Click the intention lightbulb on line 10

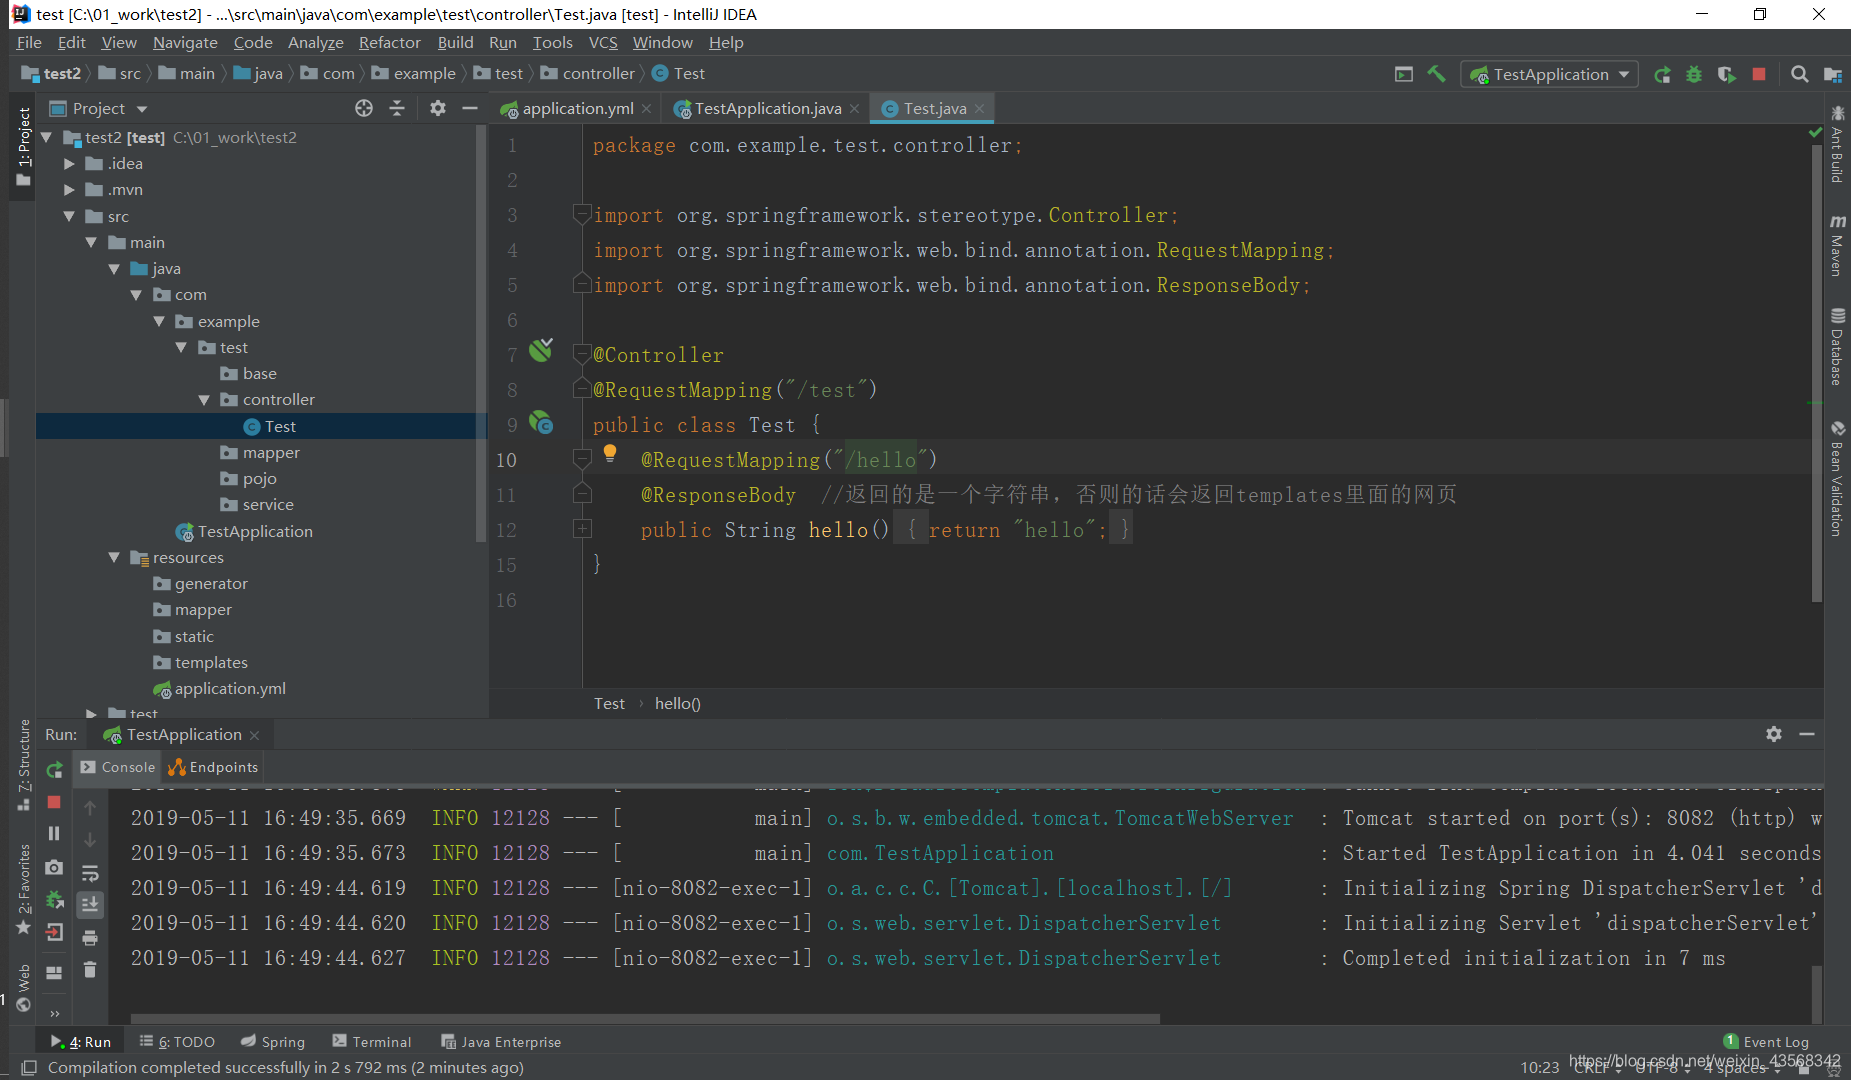(x=610, y=453)
